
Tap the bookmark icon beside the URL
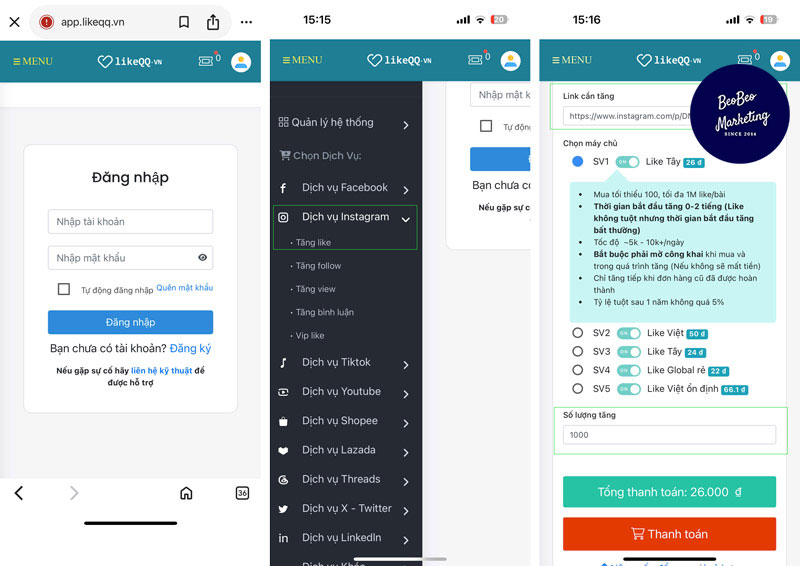pyautogui.click(x=184, y=22)
